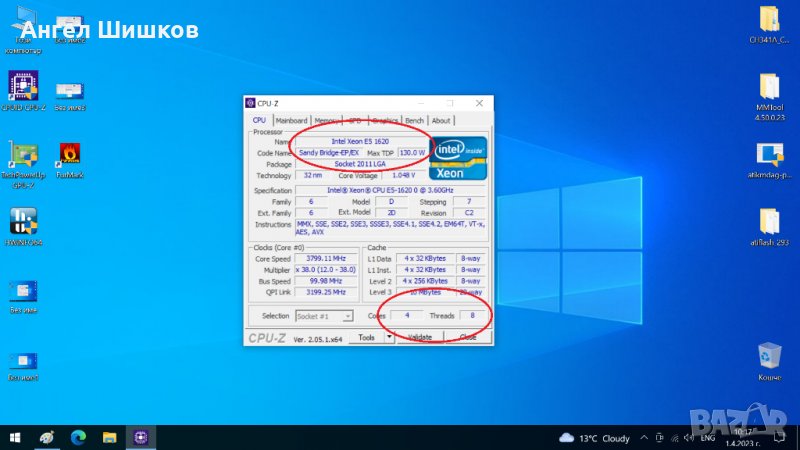Image resolution: width=800 pixels, height=450 pixels.
Task: Click the Microsoft Edge taskbar icon
Action: 78,437
